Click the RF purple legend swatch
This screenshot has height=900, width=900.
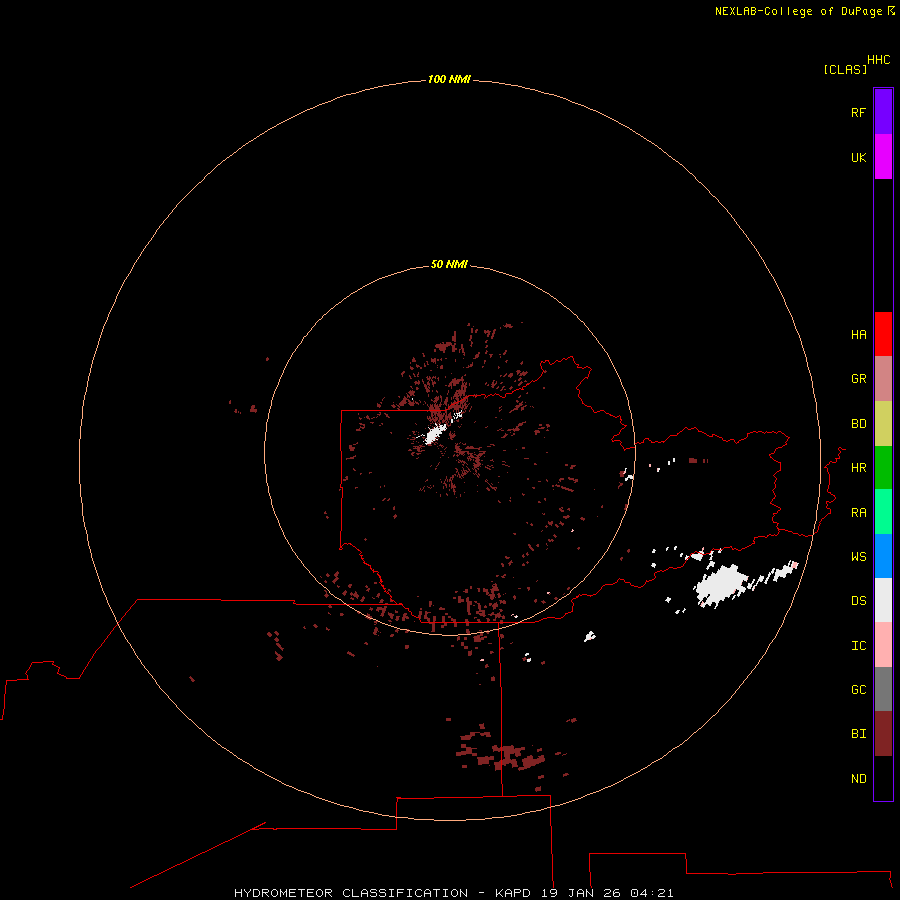coord(883,112)
